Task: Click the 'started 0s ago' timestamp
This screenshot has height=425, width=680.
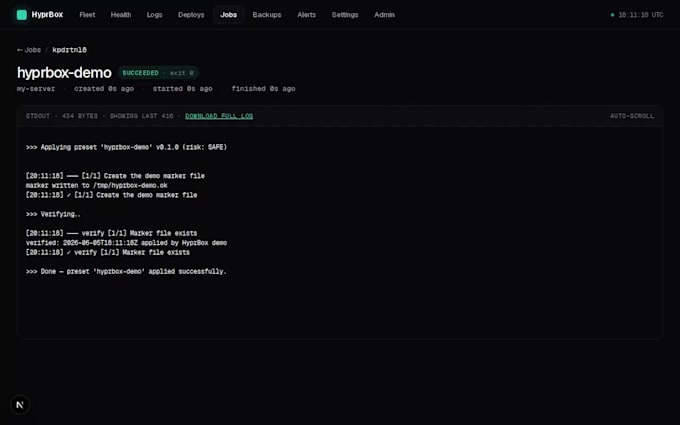Action: (x=183, y=88)
